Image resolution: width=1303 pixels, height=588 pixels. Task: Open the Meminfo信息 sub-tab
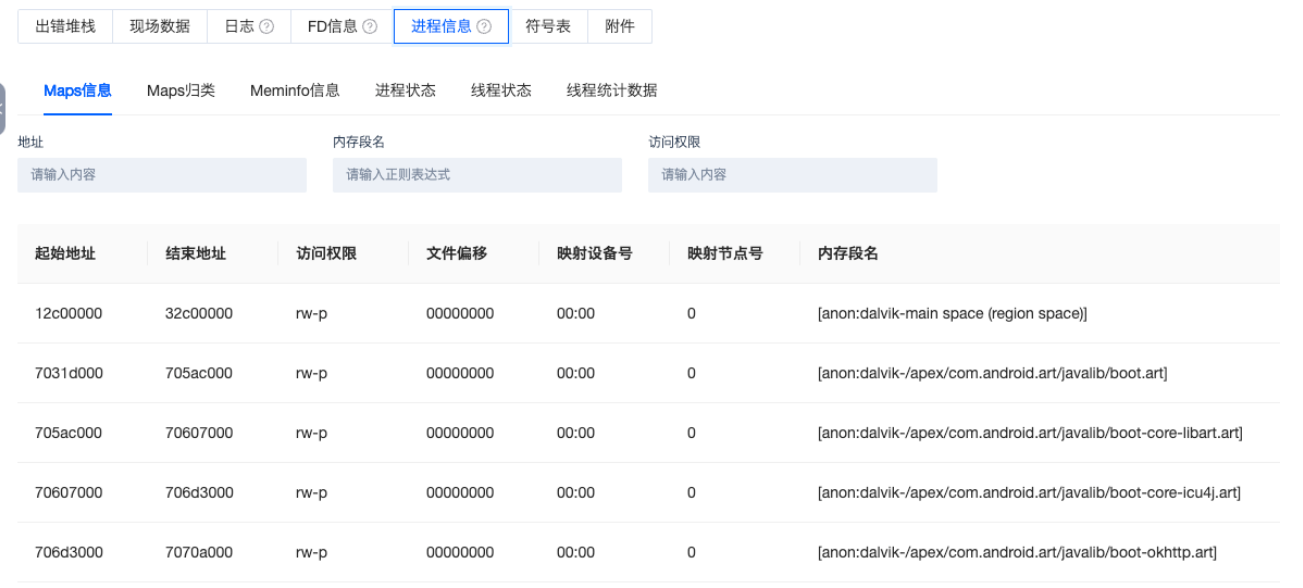(x=295, y=91)
